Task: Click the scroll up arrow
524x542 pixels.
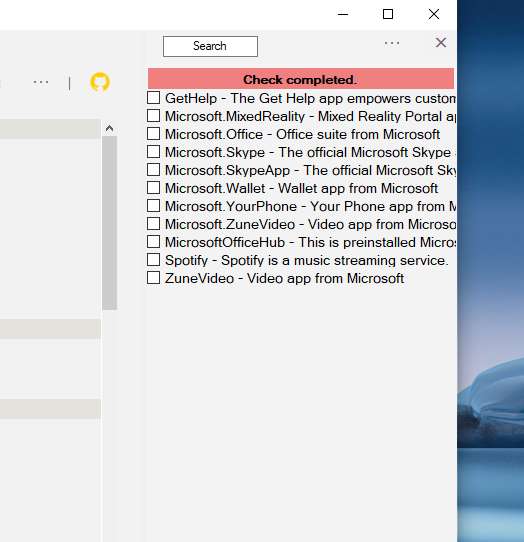Action: (109, 129)
